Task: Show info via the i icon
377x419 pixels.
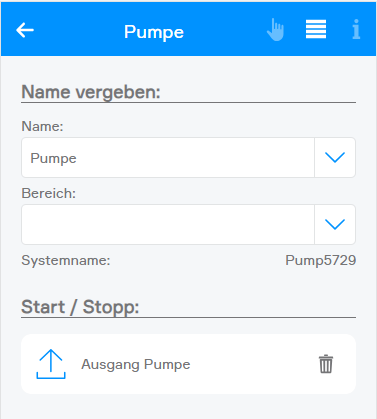Action: pos(356,29)
